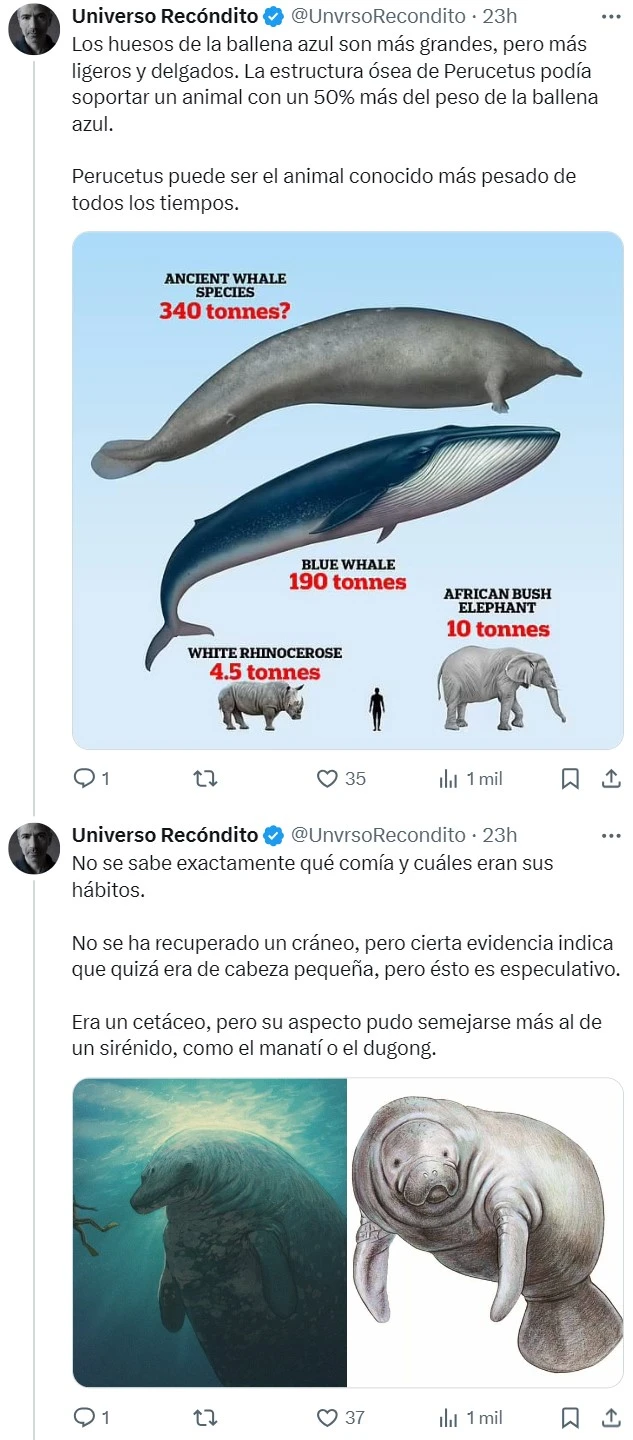
Task: Open the repost menu on the second tweet
Action: (x=206, y=1417)
